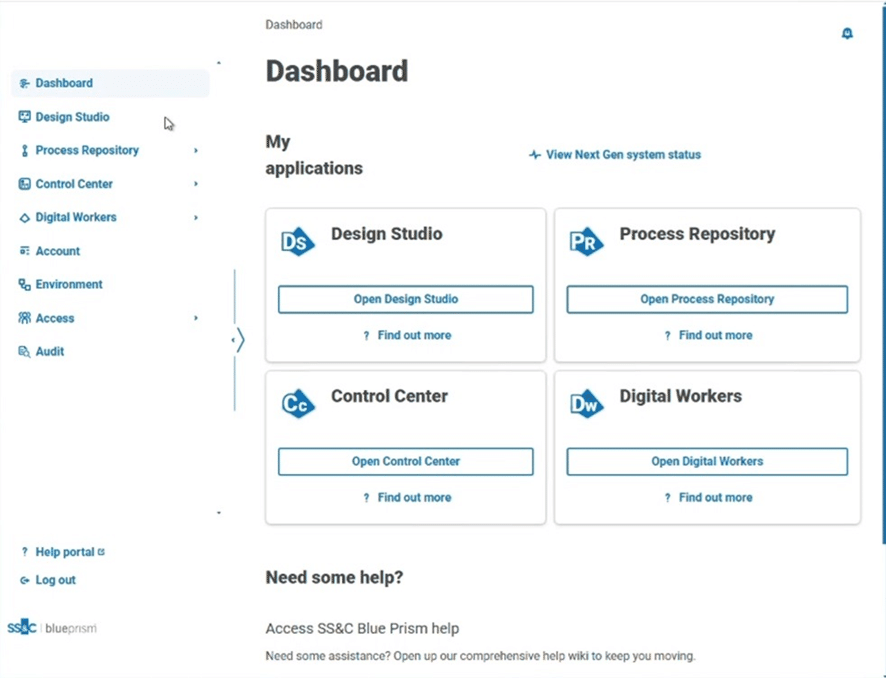Click the Dashboard sidebar icon
The width and height of the screenshot is (886, 678).
pos(24,84)
